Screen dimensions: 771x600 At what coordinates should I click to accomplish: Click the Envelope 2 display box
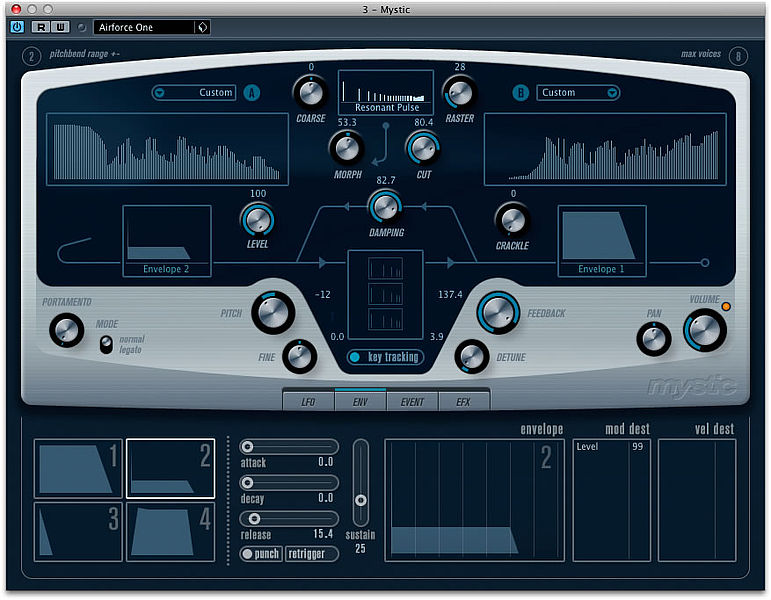(x=167, y=241)
